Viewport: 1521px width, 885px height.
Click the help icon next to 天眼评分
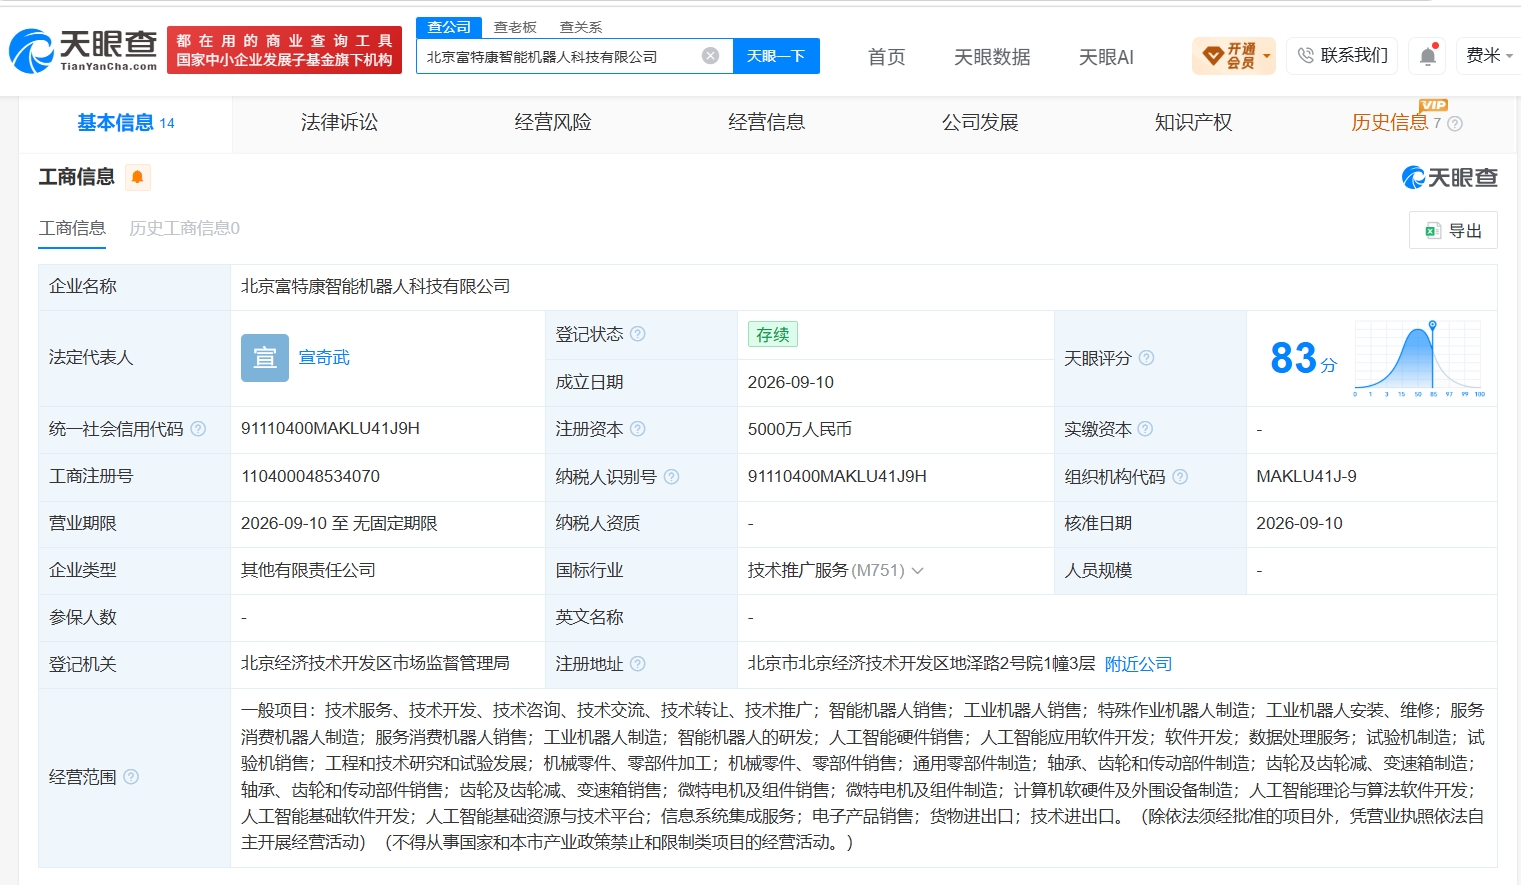click(x=1147, y=358)
